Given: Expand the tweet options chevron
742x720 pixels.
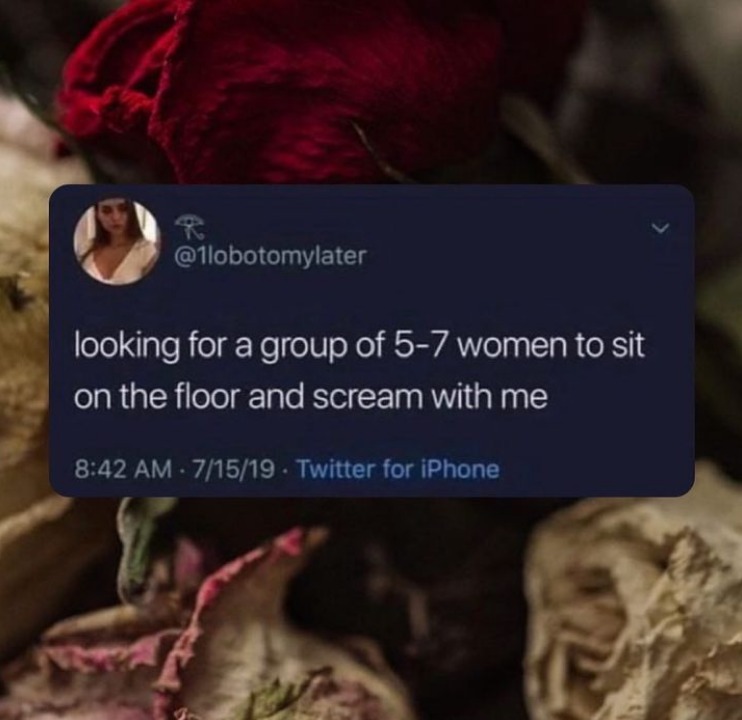Looking at the screenshot, I should click(660, 229).
